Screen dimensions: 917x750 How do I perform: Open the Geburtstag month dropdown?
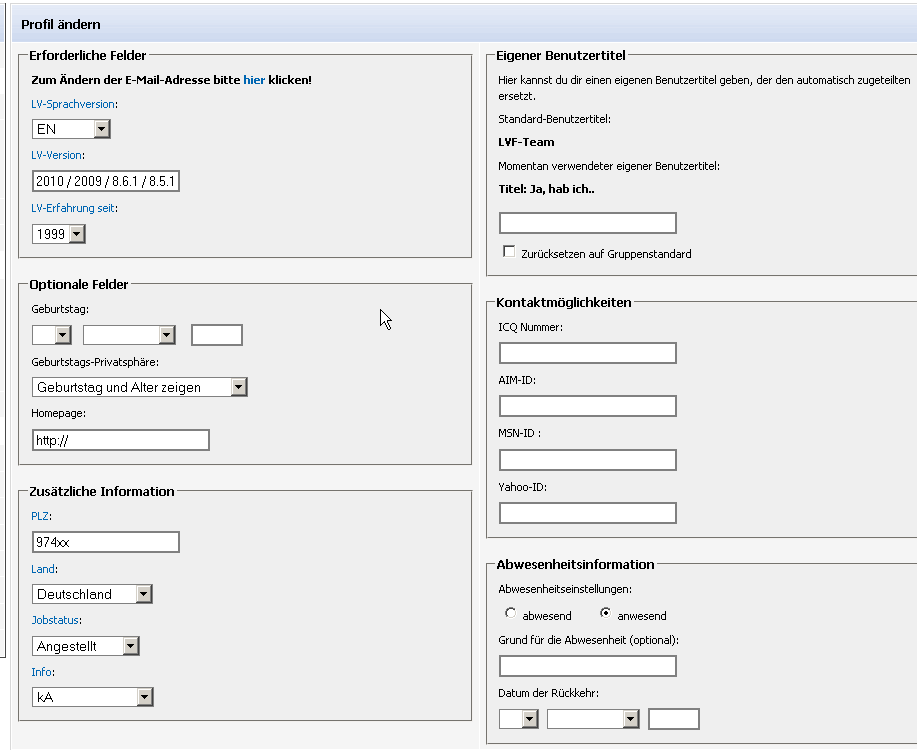tap(129, 335)
